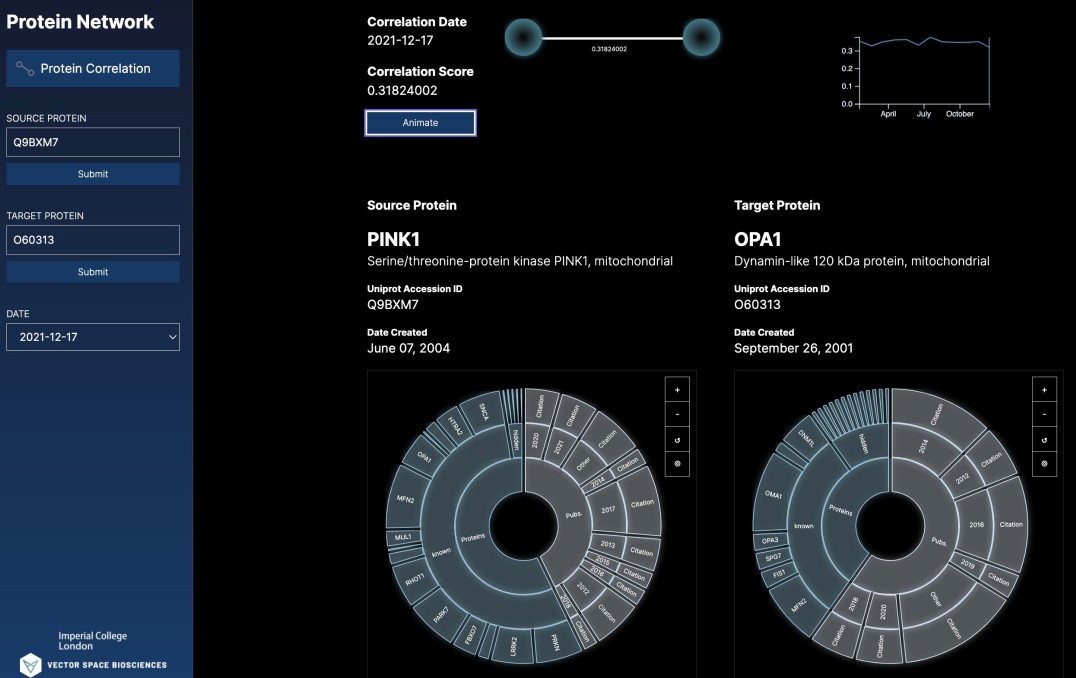Open the Date dropdown showing 2021-12-17

tap(93, 337)
